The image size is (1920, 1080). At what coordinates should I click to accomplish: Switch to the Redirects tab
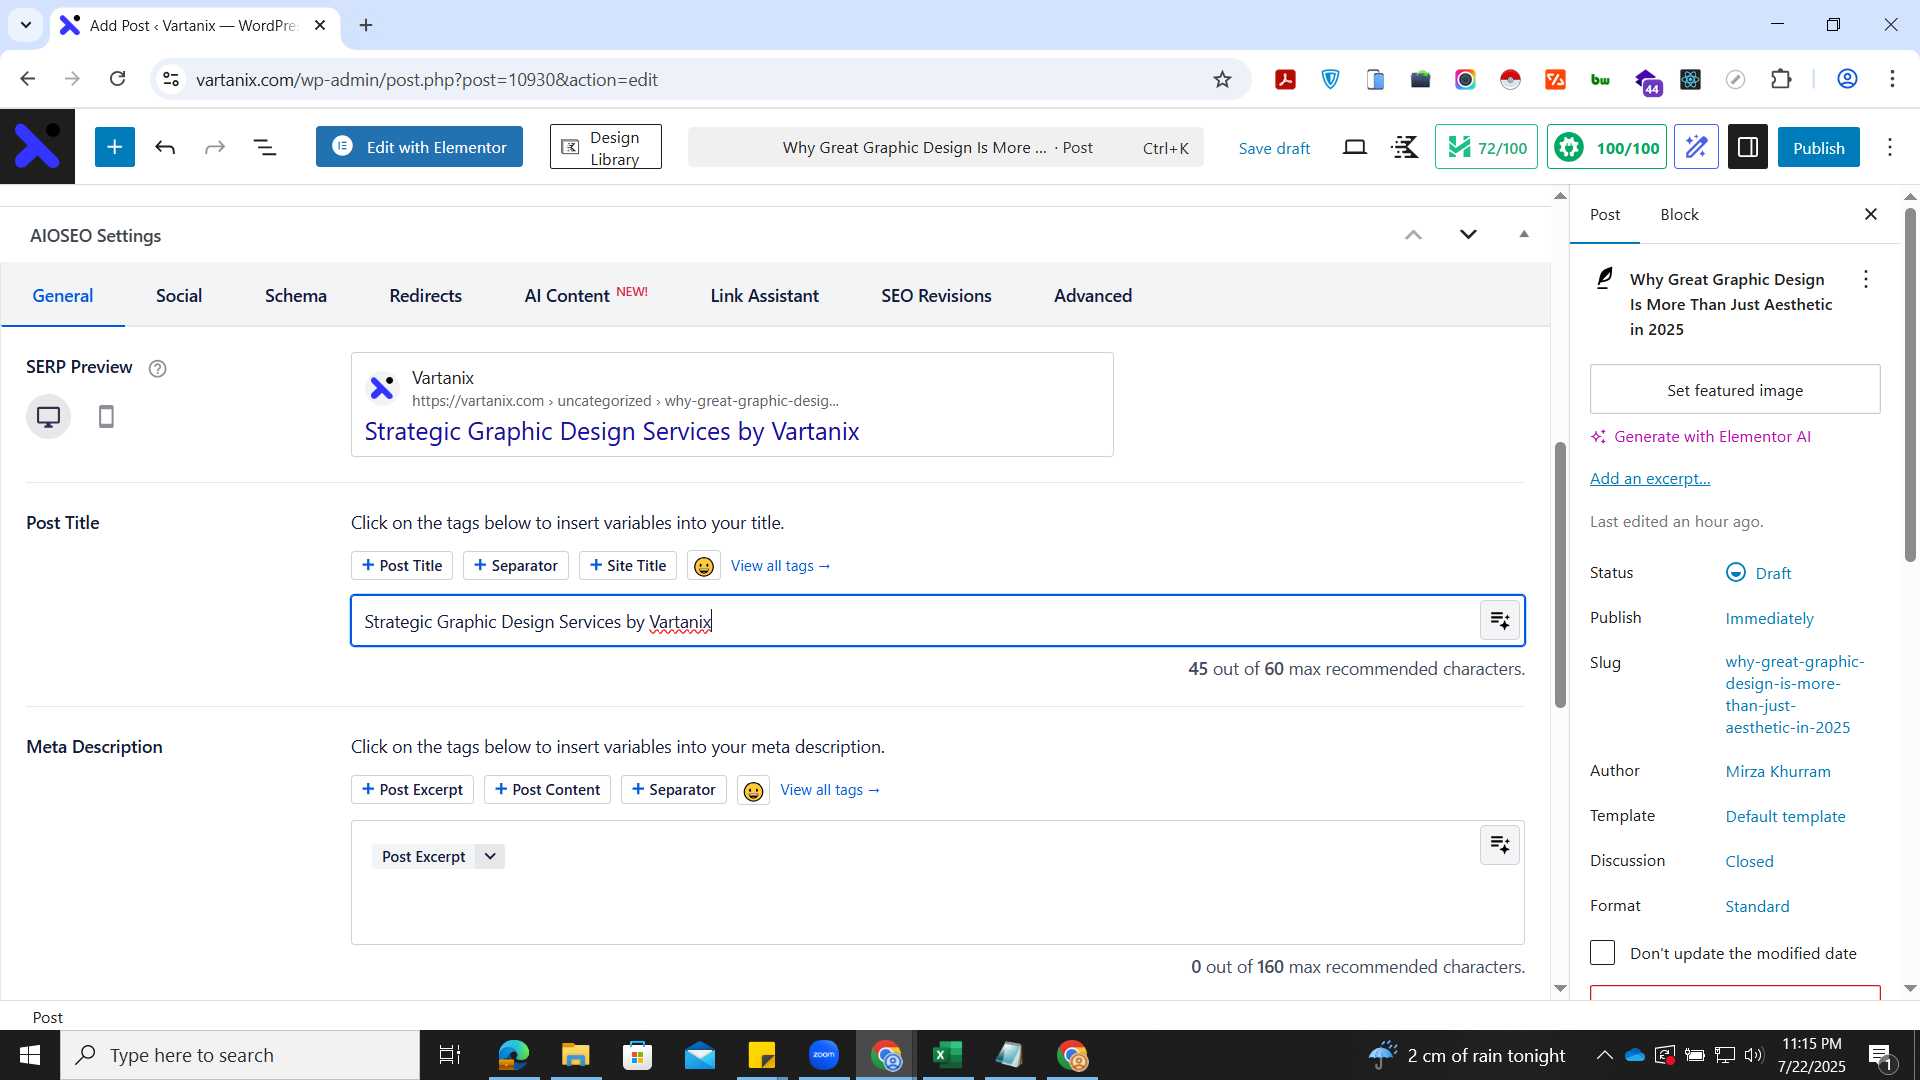426,296
